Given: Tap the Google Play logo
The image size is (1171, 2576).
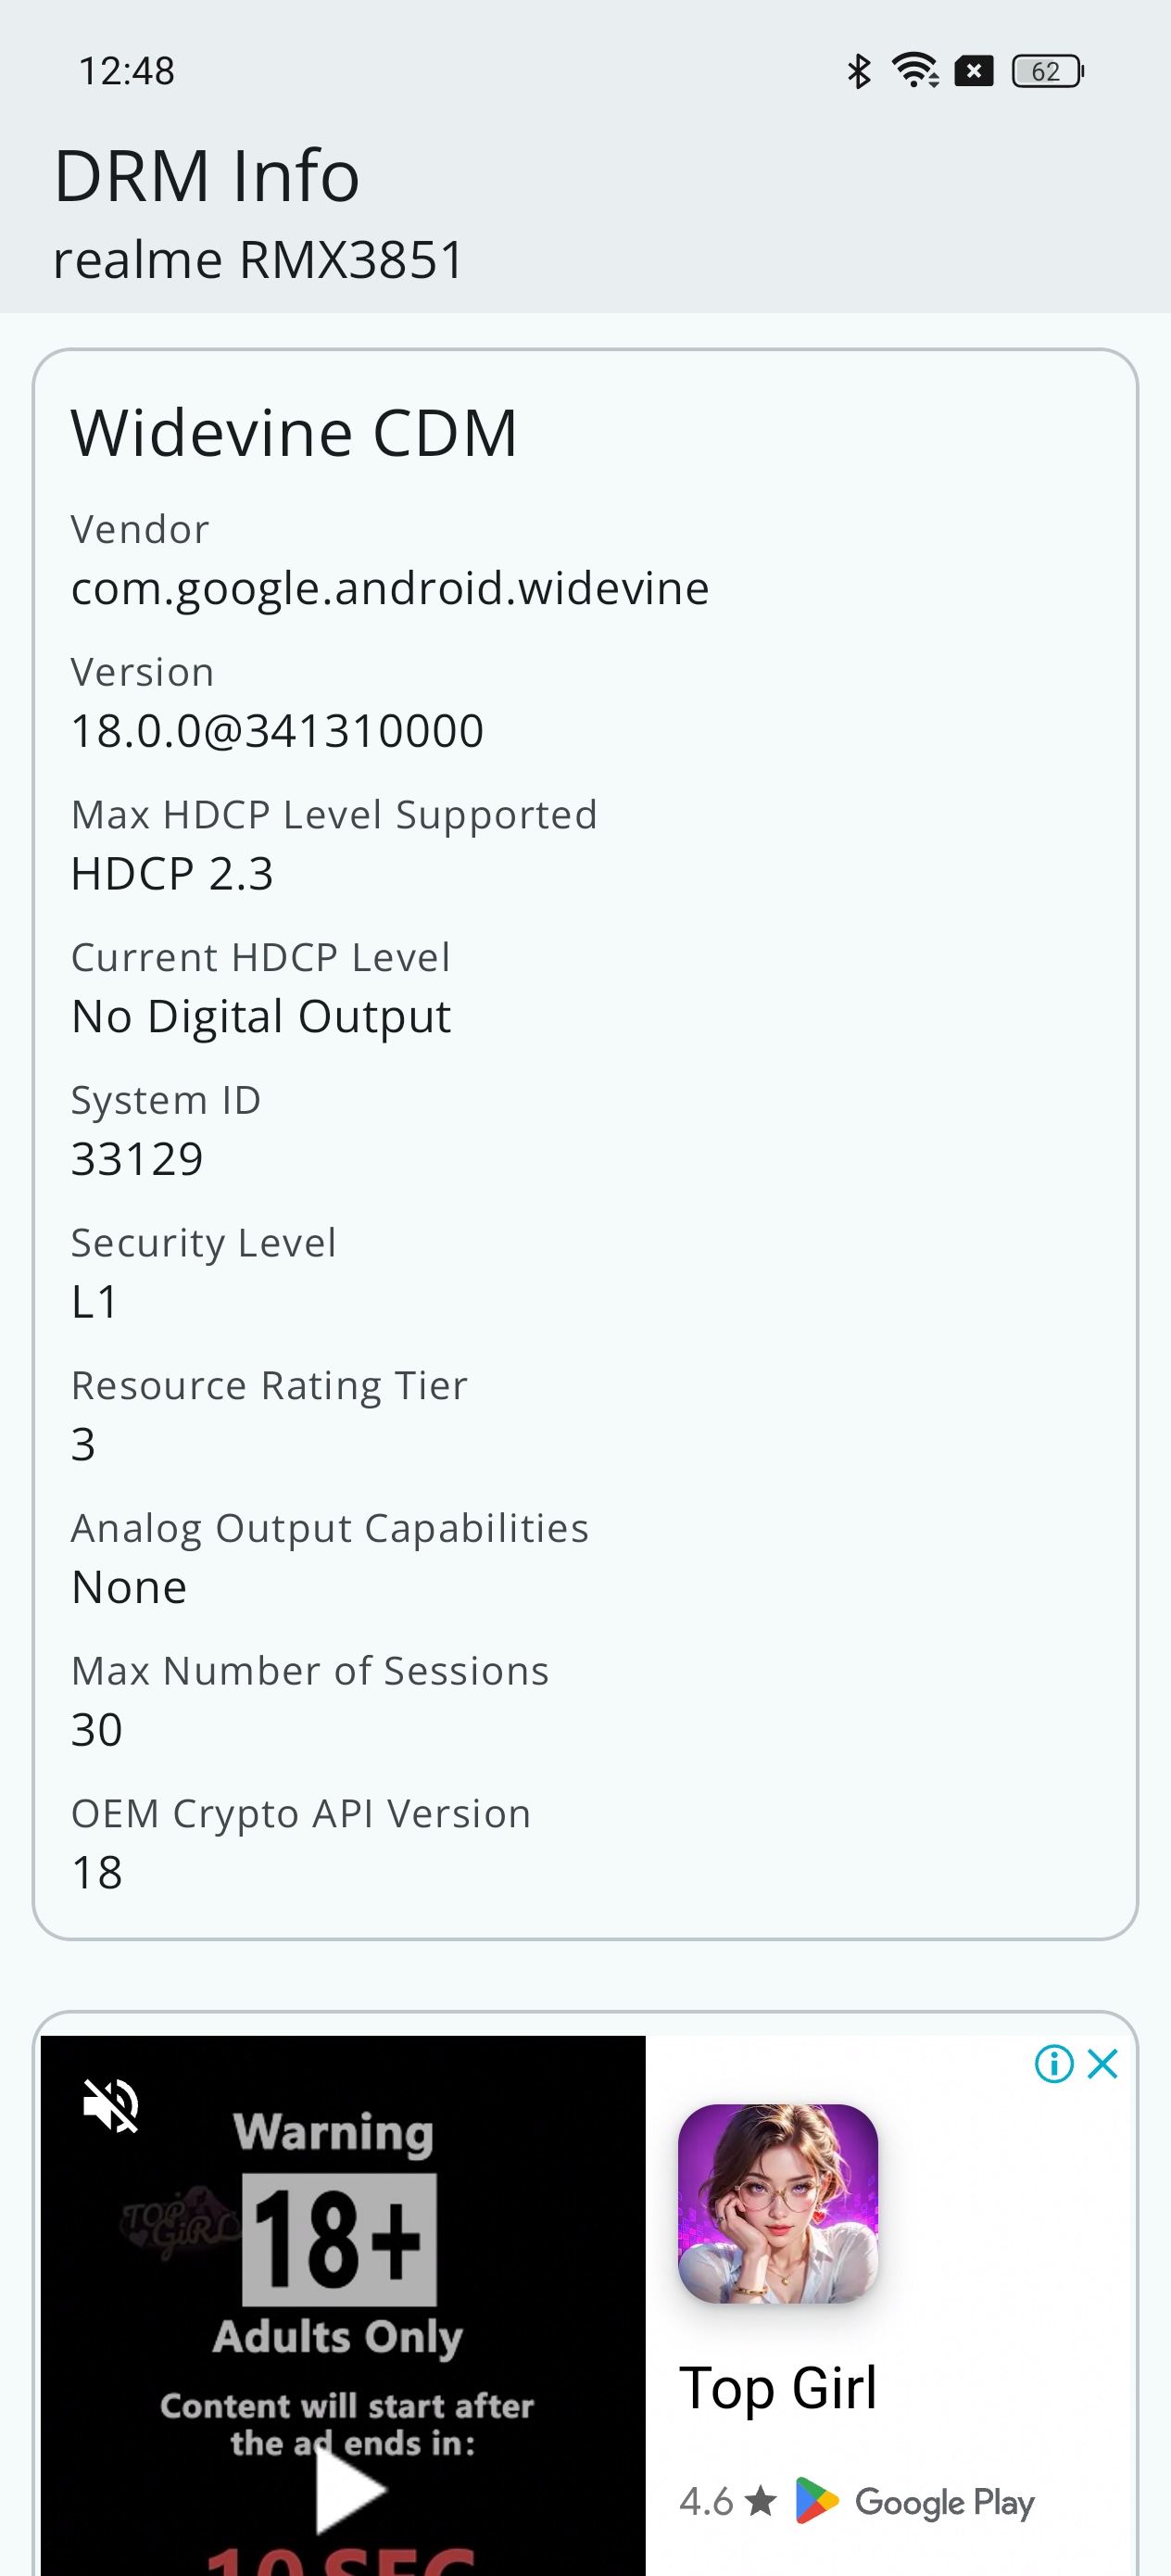Looking at the screenshot, I should pyautogui.click(x=915, y=2501).
